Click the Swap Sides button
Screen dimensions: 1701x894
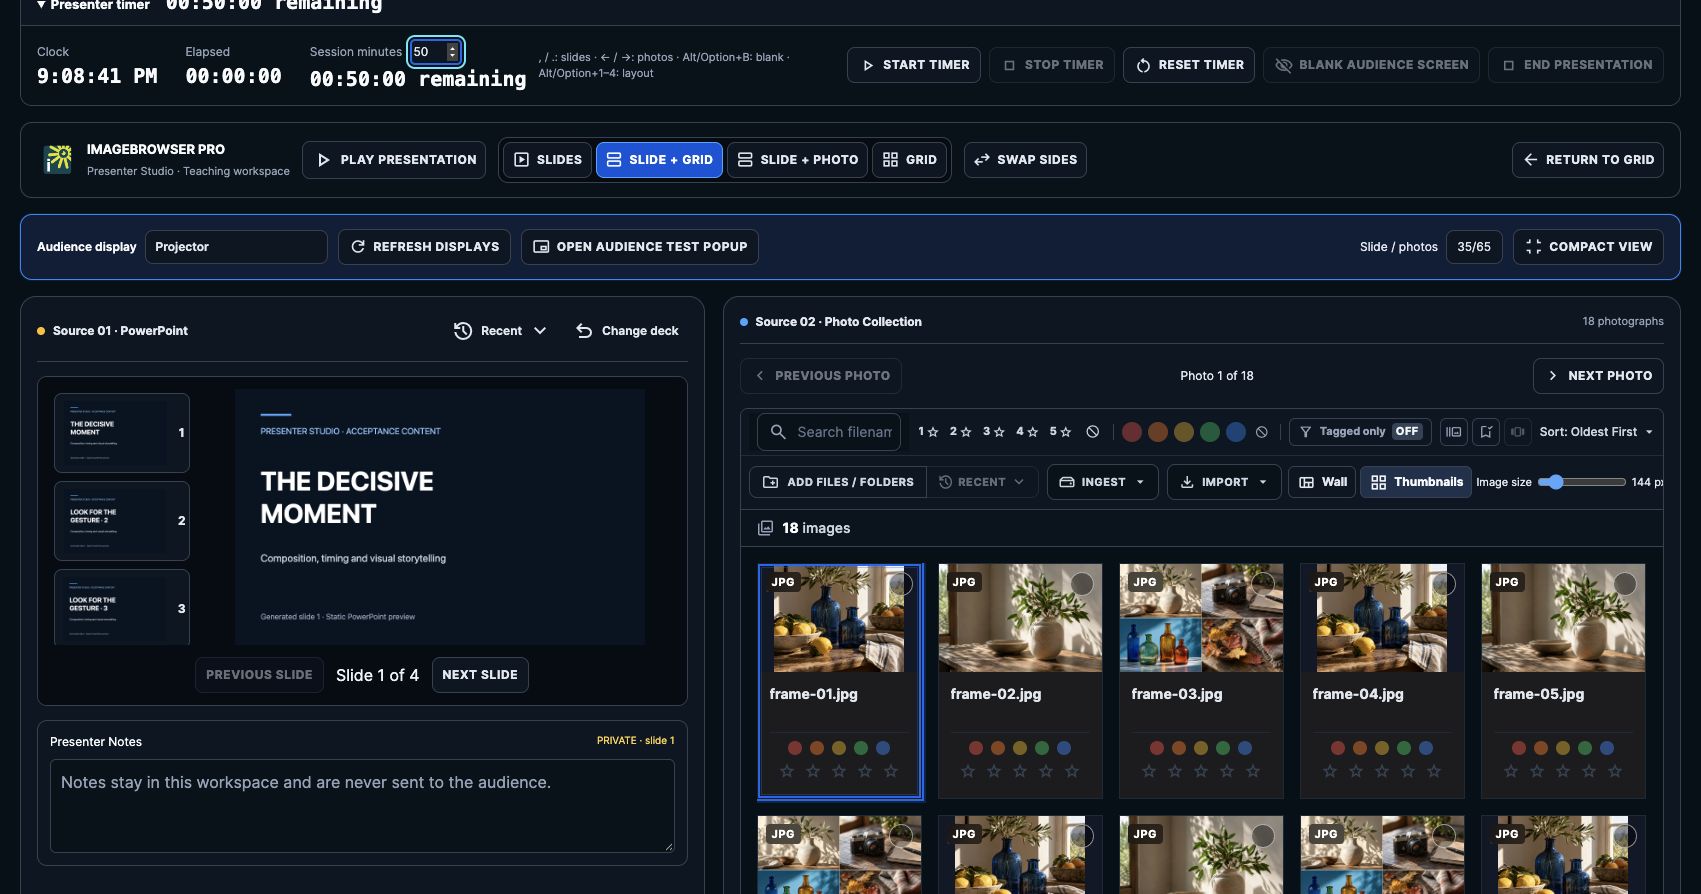point(1025,160)
